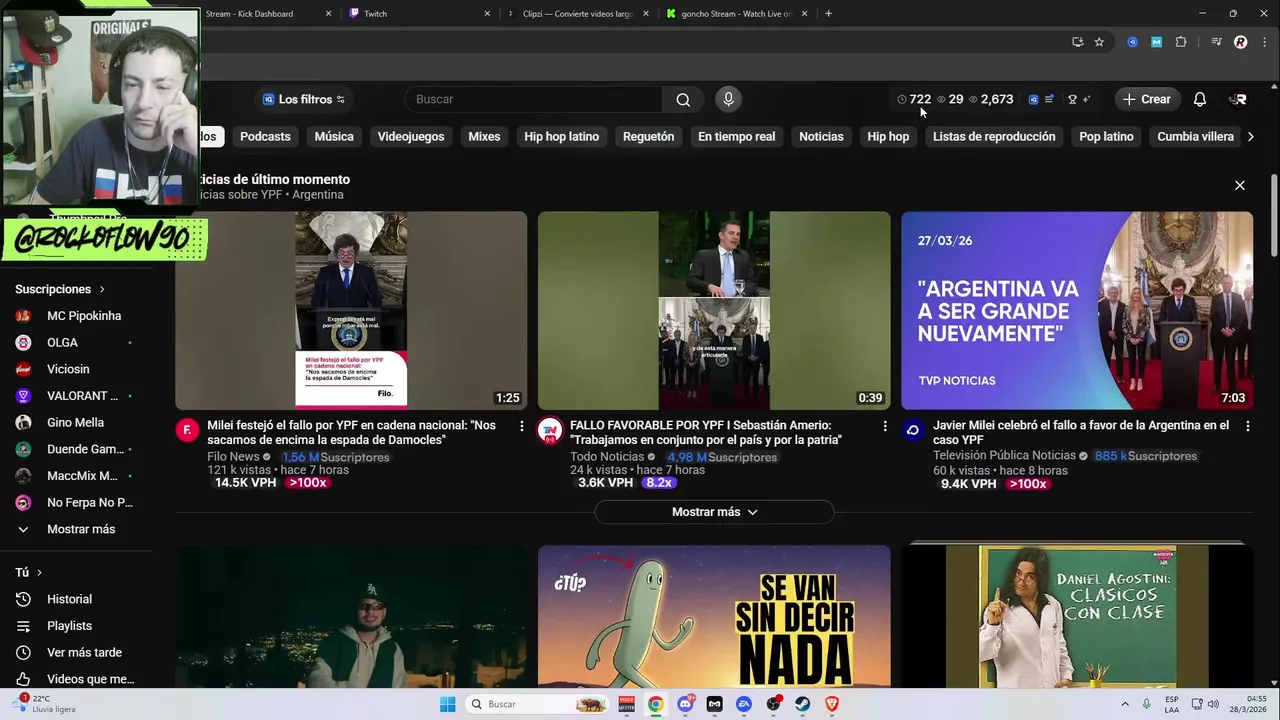Screen dimensions: 1280x720
Task: Open YouTube account avatar menu
Action: click(1239, 99)
